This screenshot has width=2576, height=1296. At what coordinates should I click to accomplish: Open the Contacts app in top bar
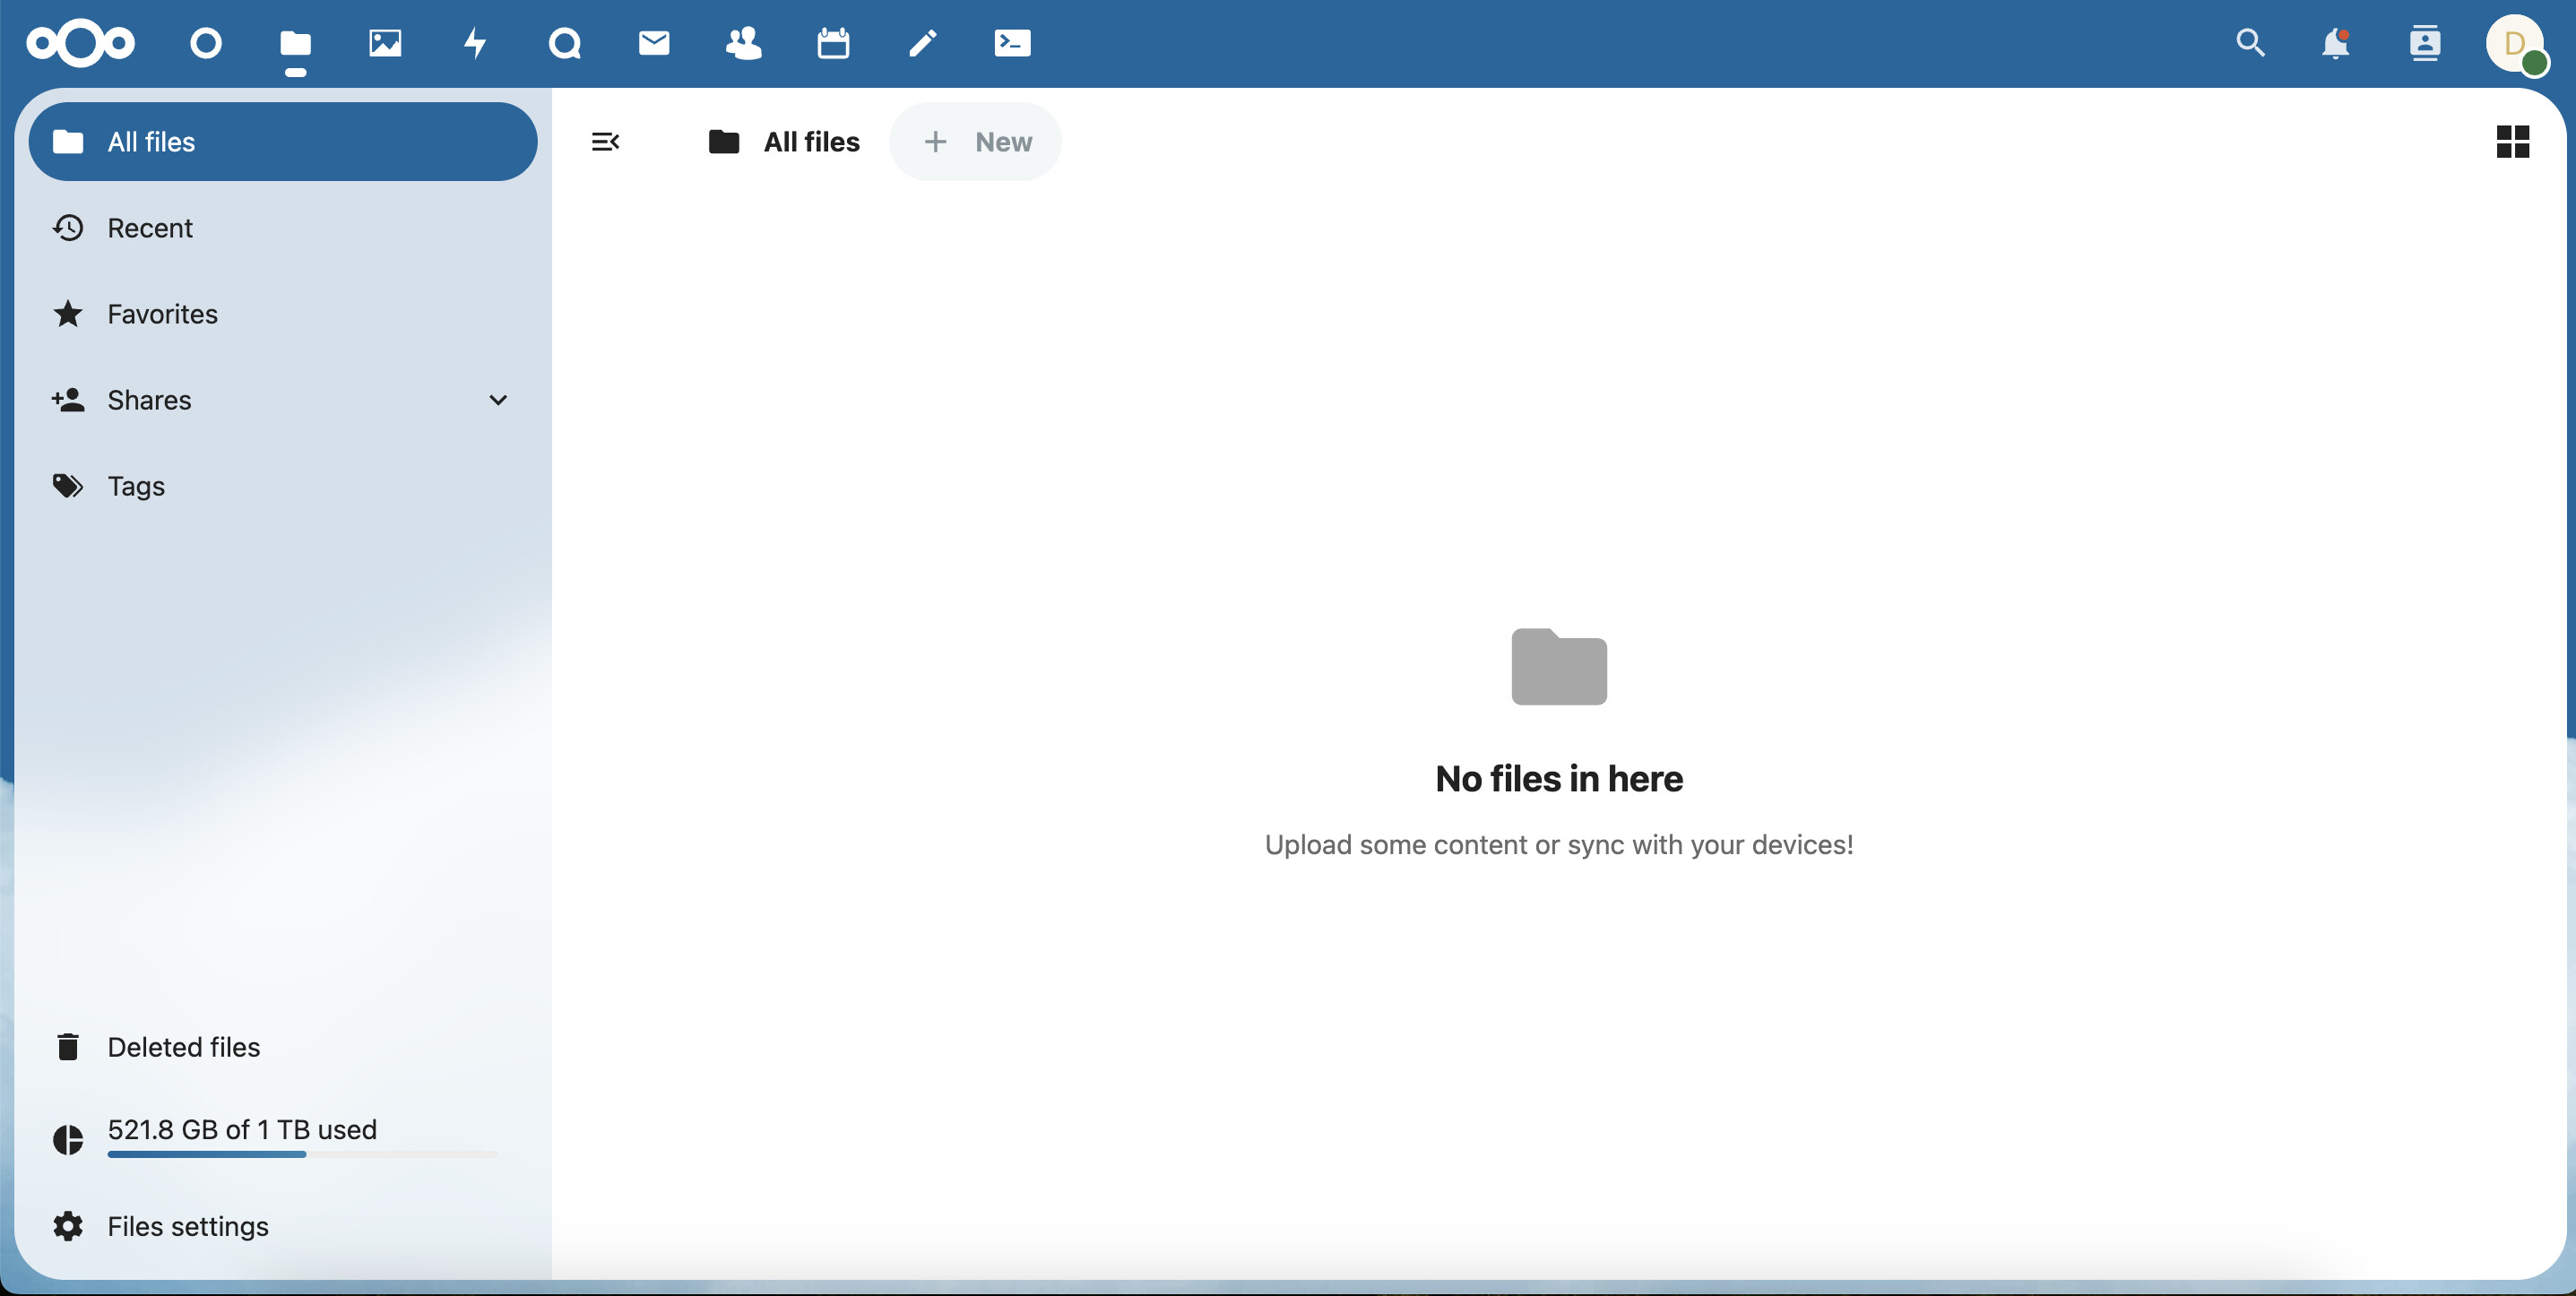(x=744, y=43)
